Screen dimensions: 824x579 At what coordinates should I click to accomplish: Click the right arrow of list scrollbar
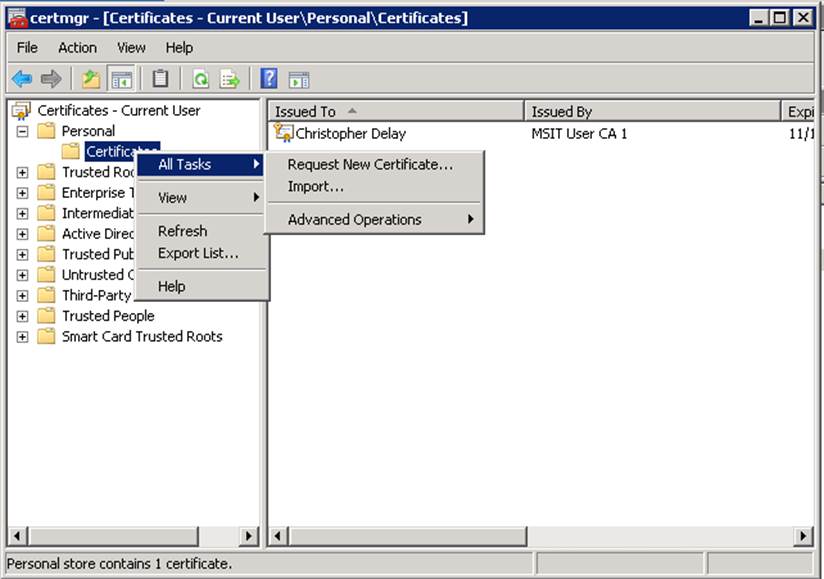[x=803, y=537]
